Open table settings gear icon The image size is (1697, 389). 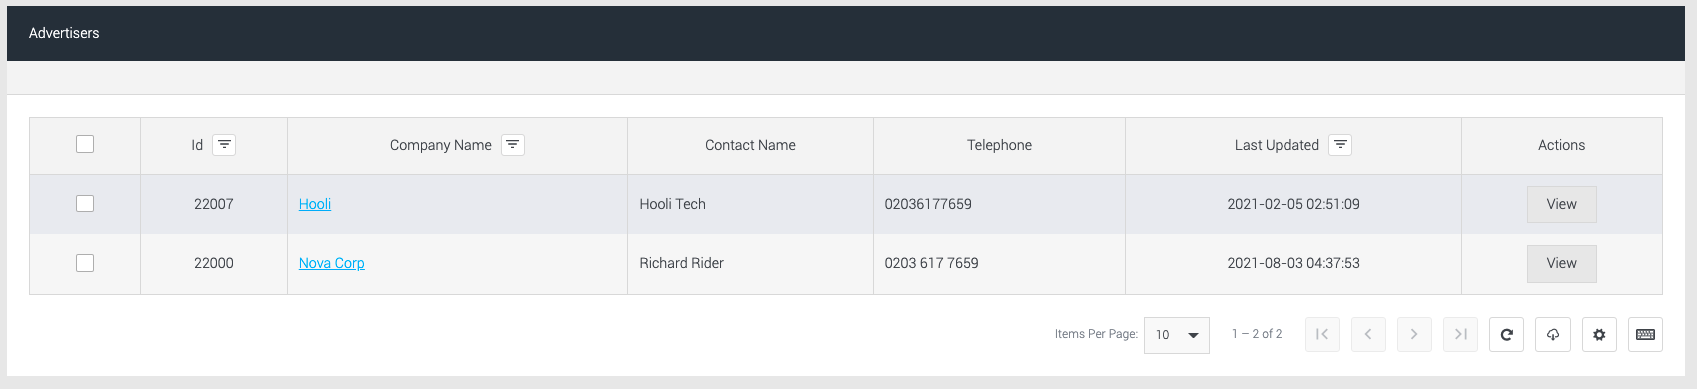coord(1599,335)
